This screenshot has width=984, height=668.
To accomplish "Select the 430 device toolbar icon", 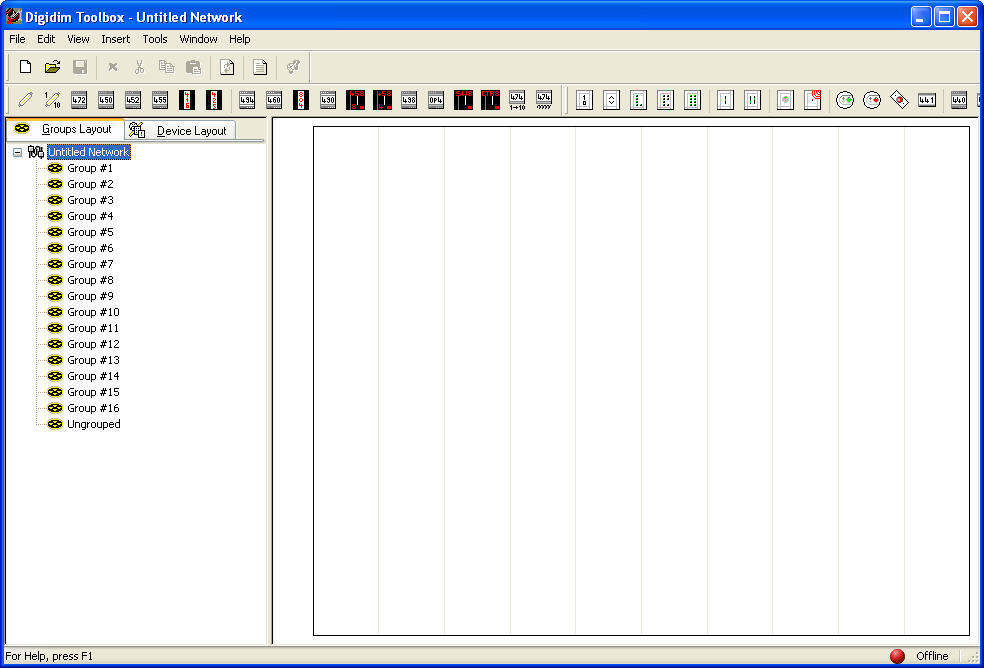I will coord(329,100).
